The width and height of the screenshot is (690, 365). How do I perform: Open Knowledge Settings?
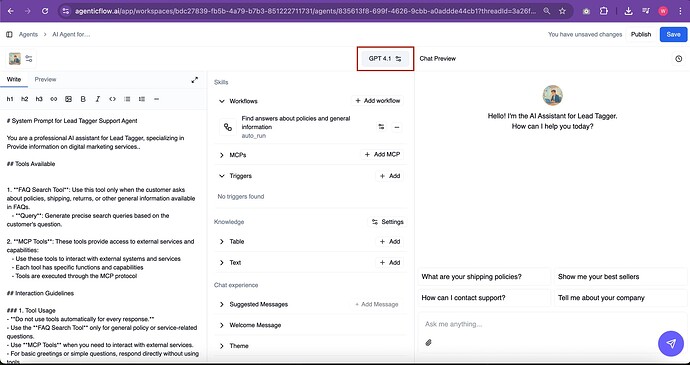(x=387, y=222)
